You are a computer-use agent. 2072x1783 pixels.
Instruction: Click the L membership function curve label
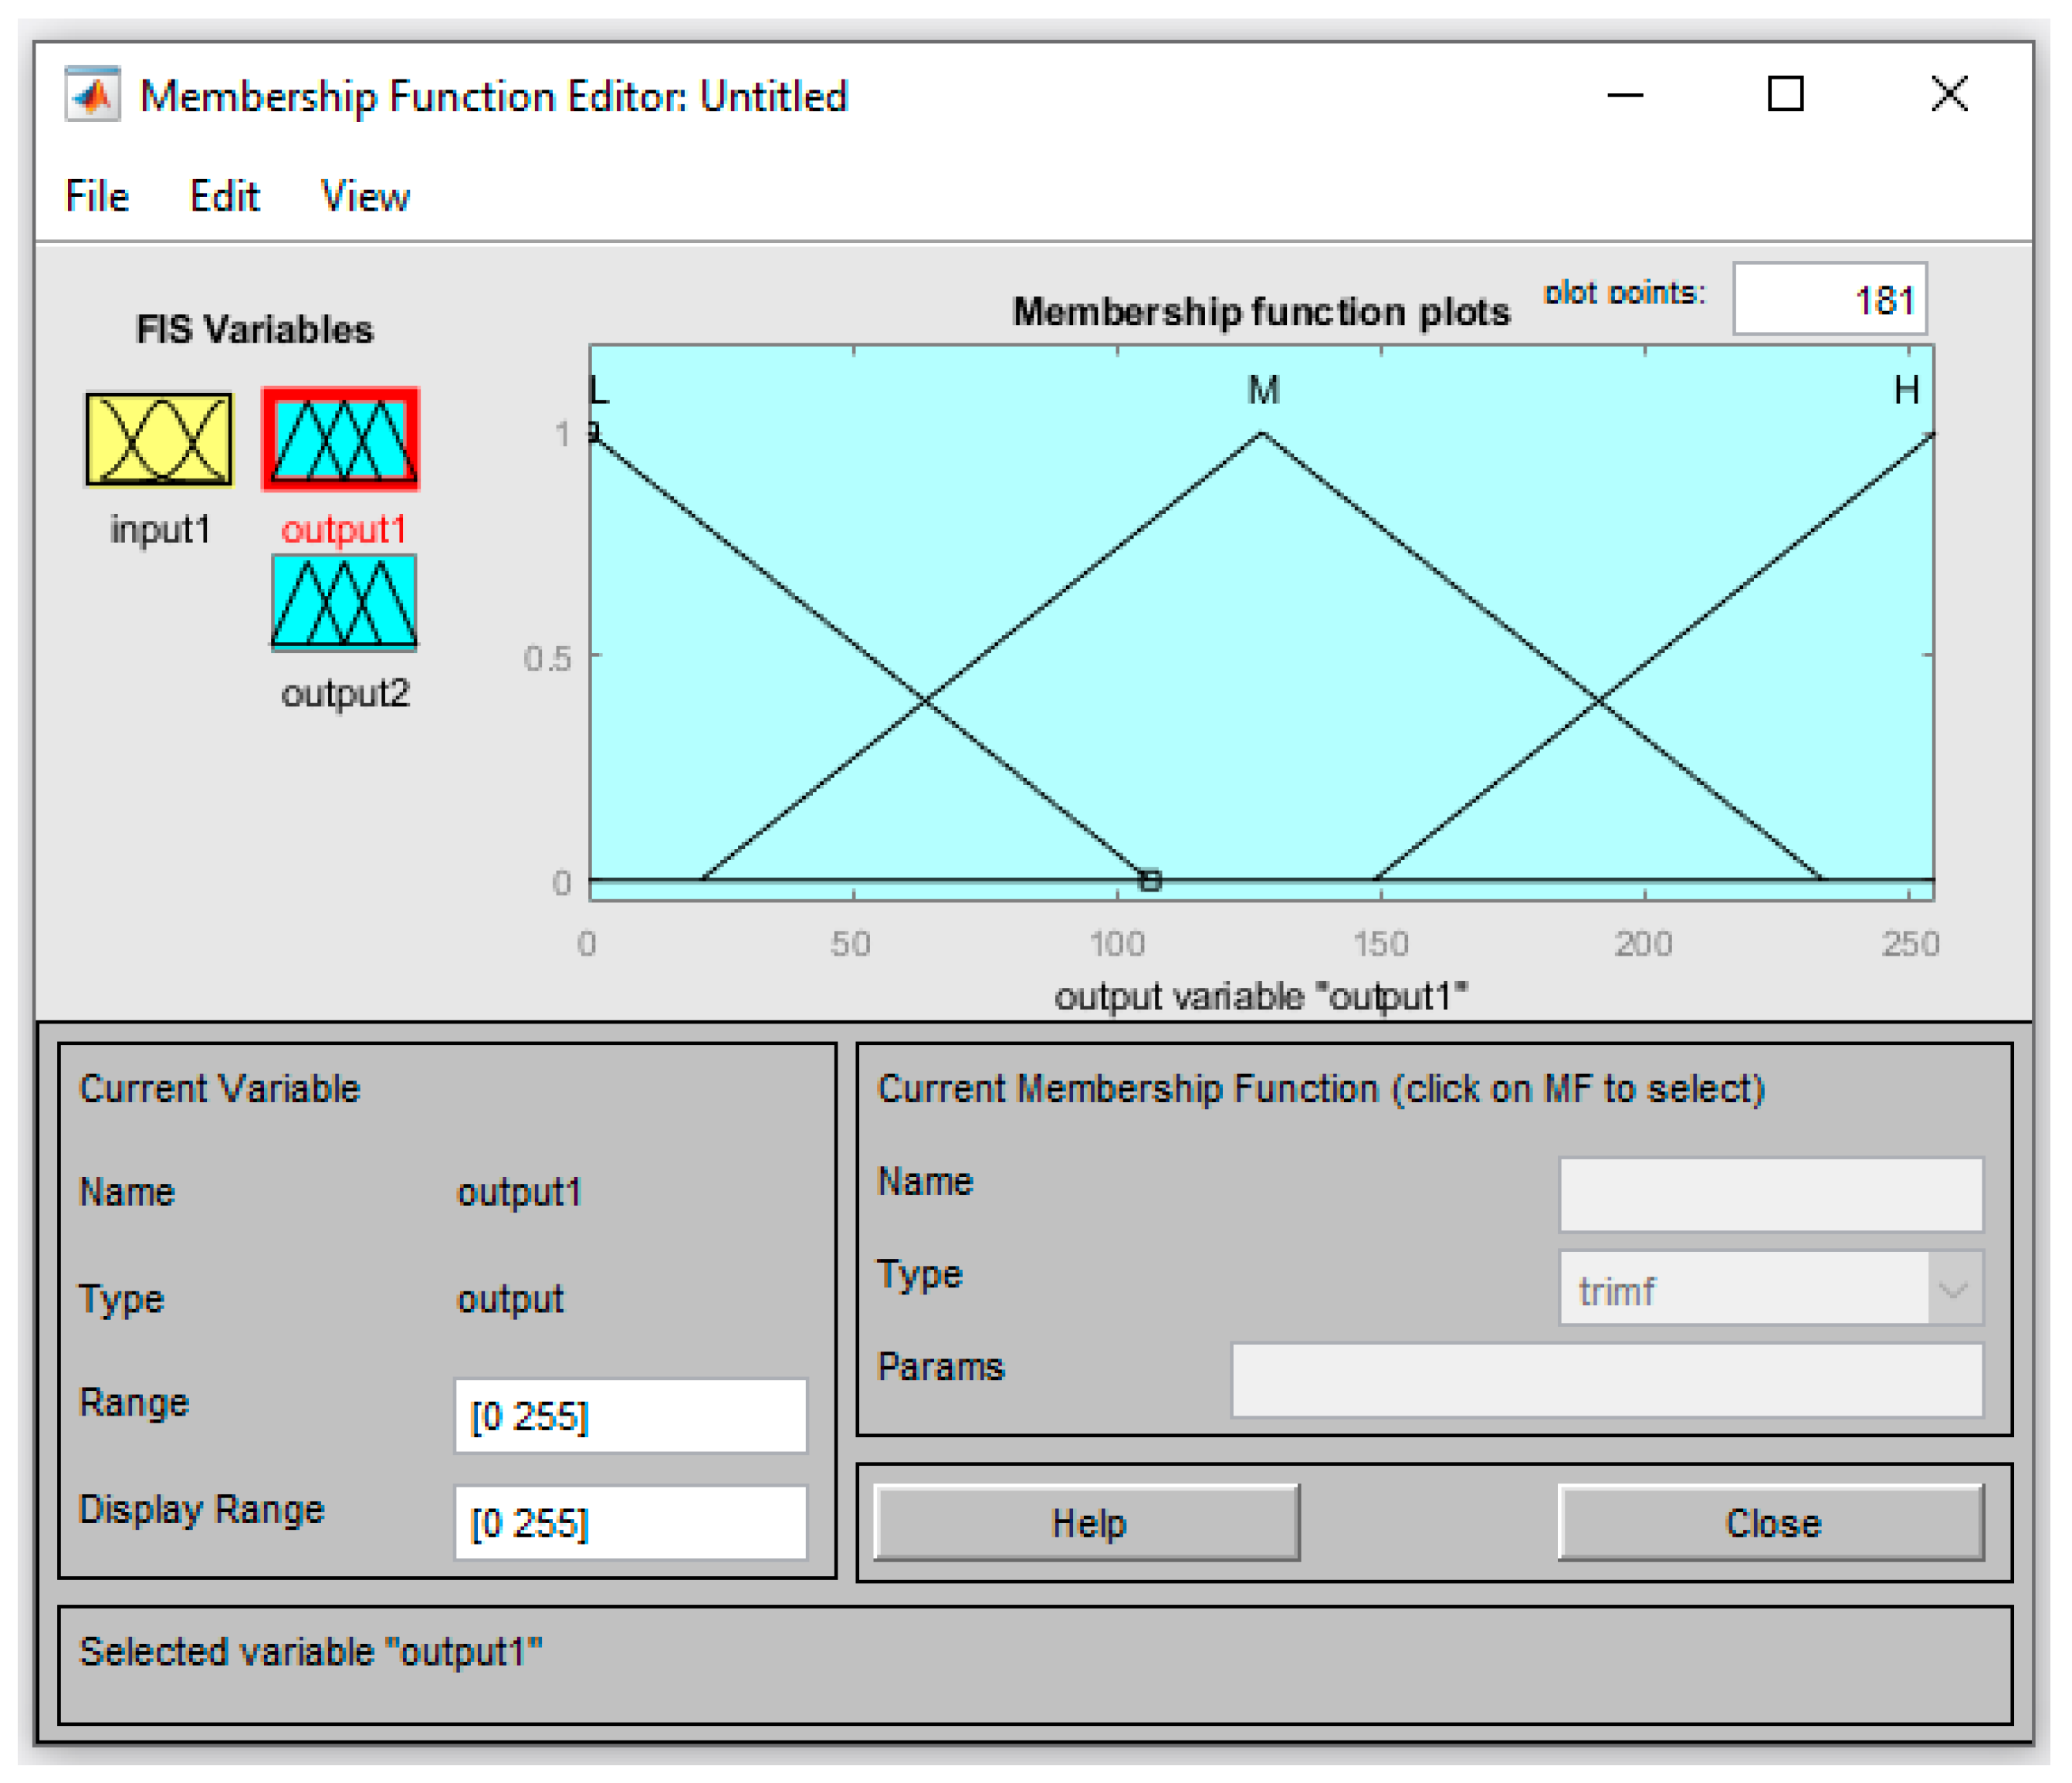pyautogui.click(x=600, y=390)
